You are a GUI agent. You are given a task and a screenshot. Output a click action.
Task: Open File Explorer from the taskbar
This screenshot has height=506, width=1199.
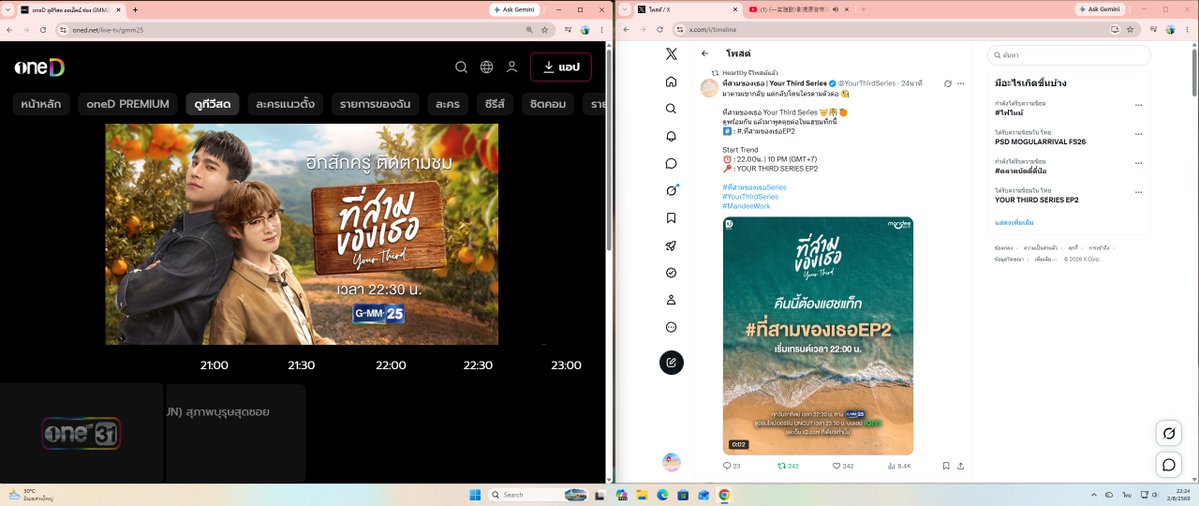click(x=642, y=495)
